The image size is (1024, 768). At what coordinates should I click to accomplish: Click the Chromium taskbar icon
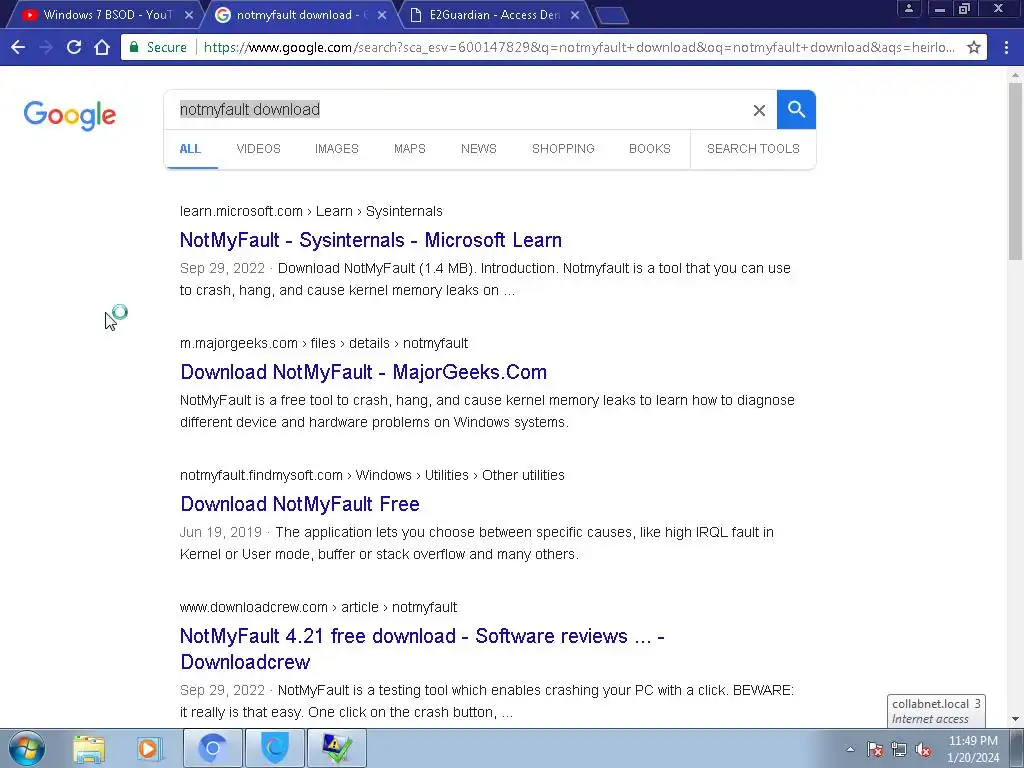[212, 748]
